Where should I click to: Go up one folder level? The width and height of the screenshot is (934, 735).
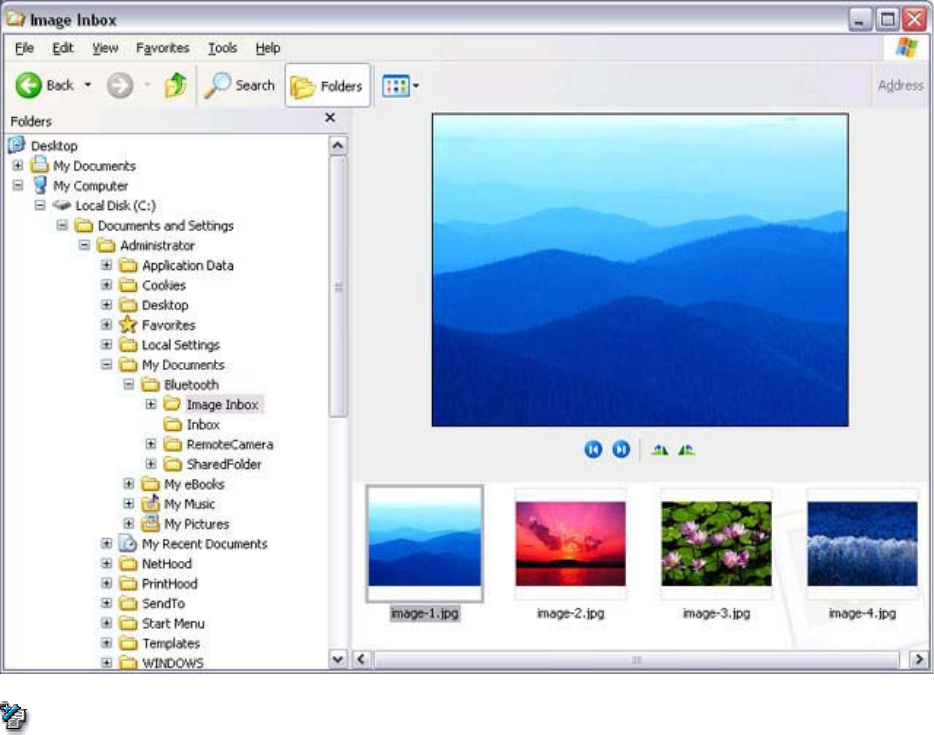click(175, 85)
